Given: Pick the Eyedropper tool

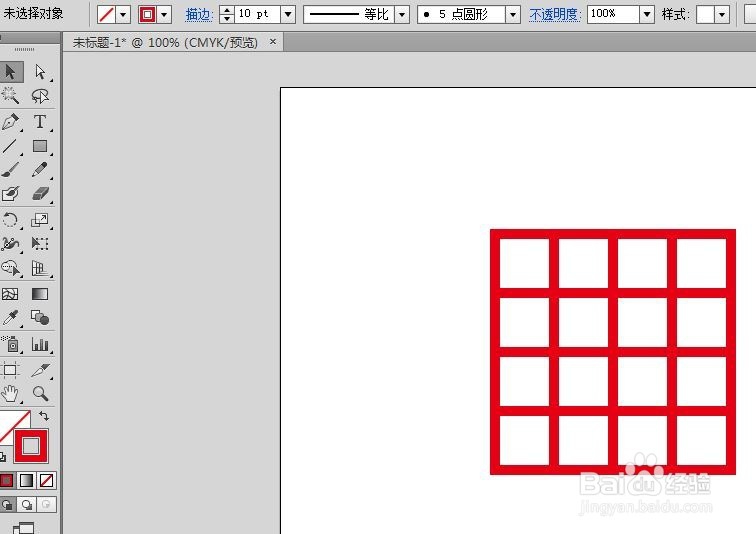Looking at the screenshot, I should 11,318.
